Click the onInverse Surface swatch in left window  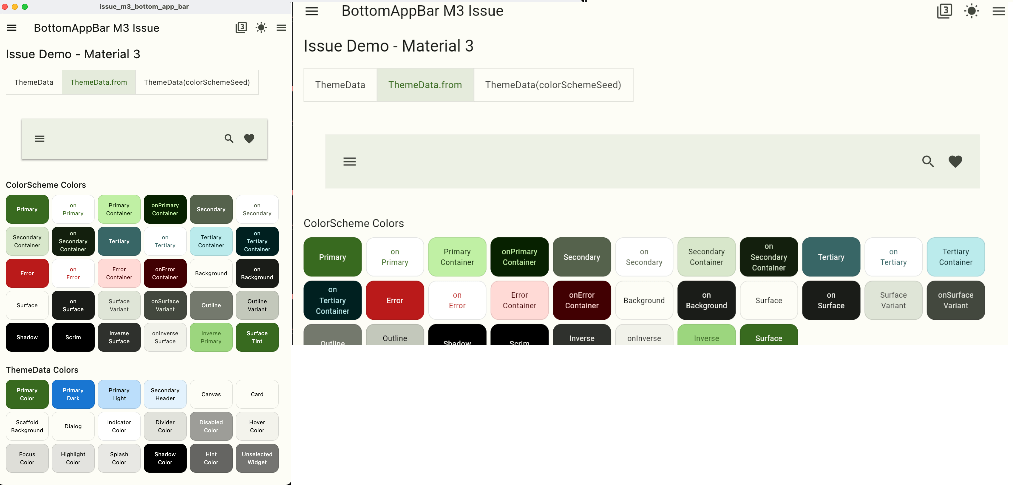click(165, 337)
